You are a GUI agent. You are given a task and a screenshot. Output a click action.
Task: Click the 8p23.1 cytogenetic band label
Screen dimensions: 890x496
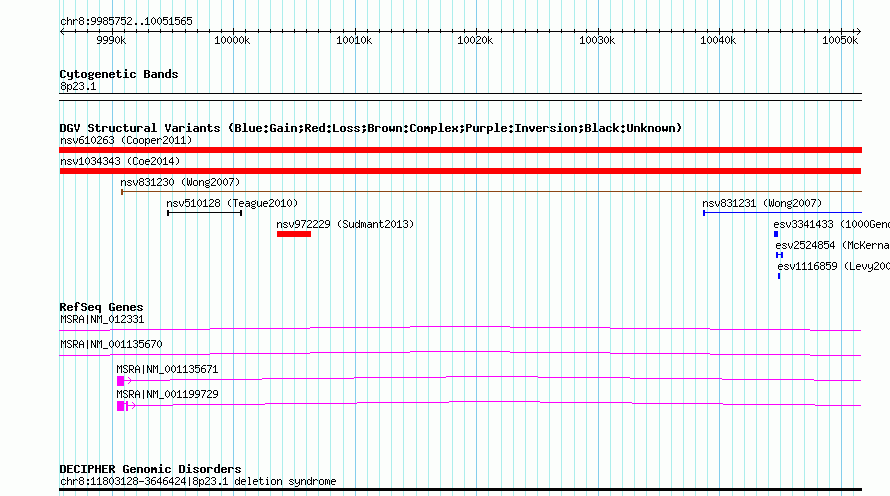(x=78, y=86)
